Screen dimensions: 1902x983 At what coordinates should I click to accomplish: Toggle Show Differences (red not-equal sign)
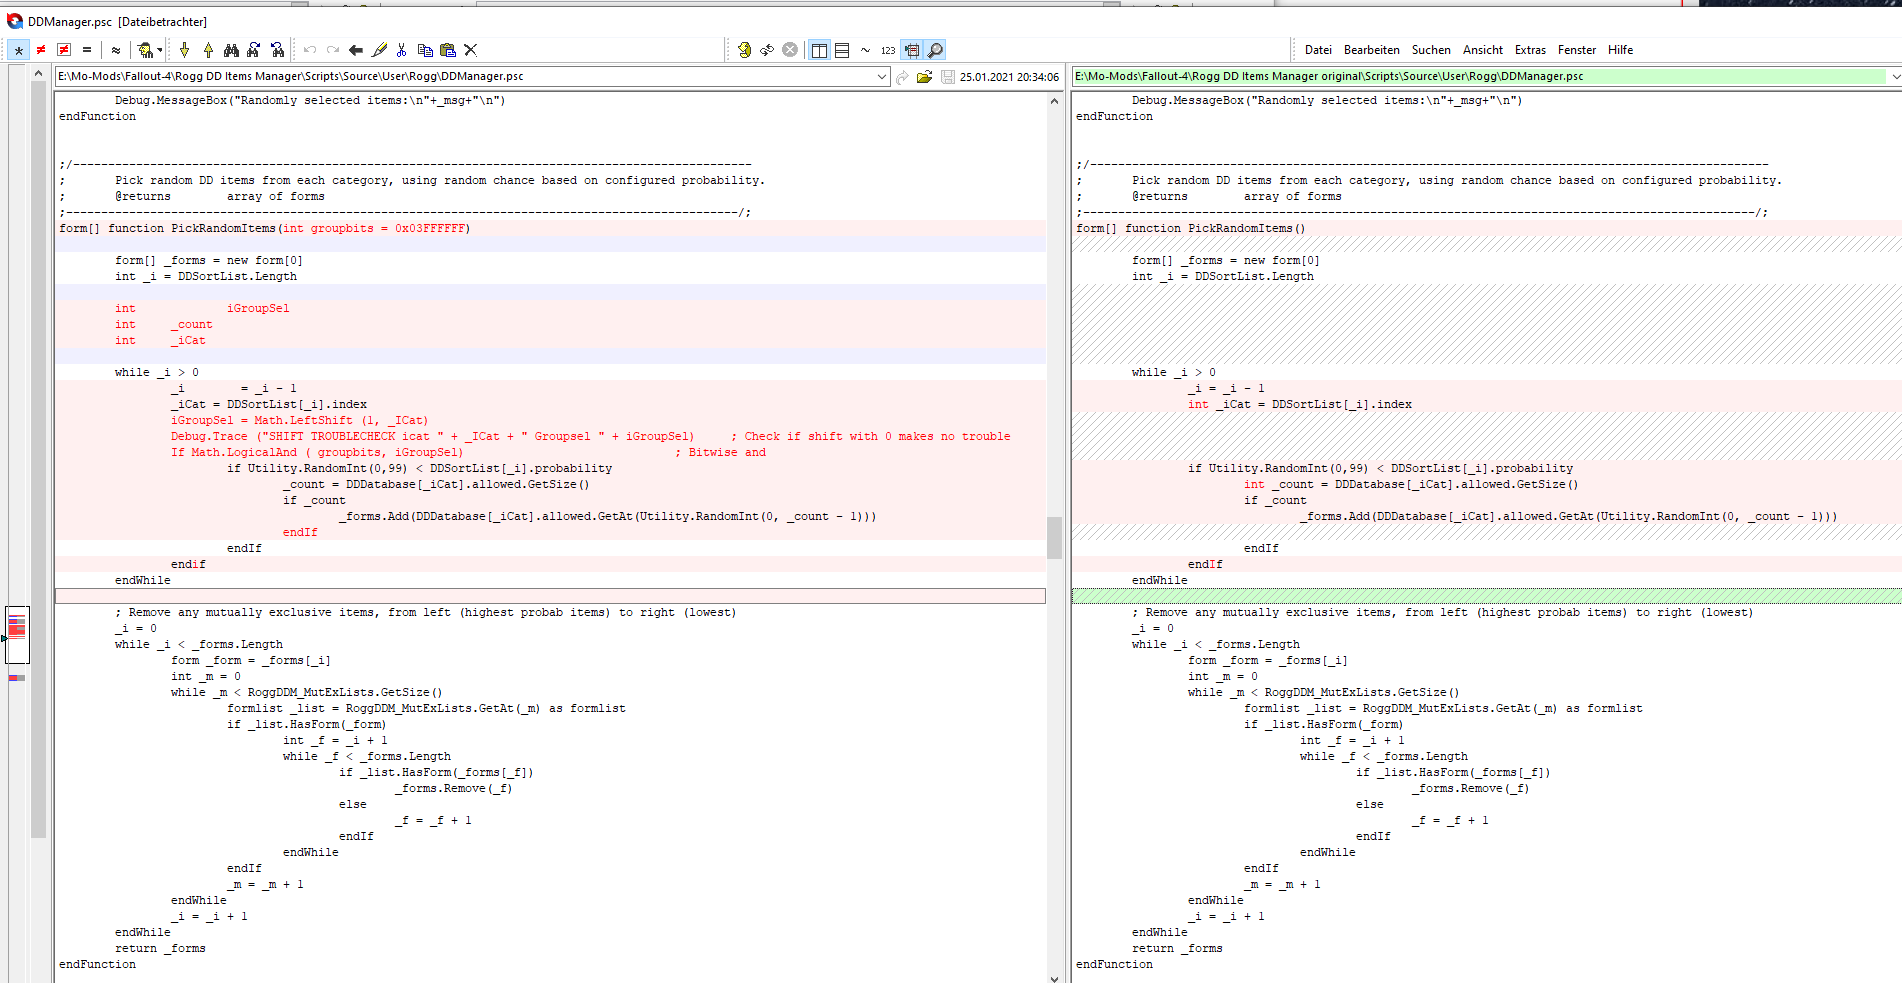41,50
